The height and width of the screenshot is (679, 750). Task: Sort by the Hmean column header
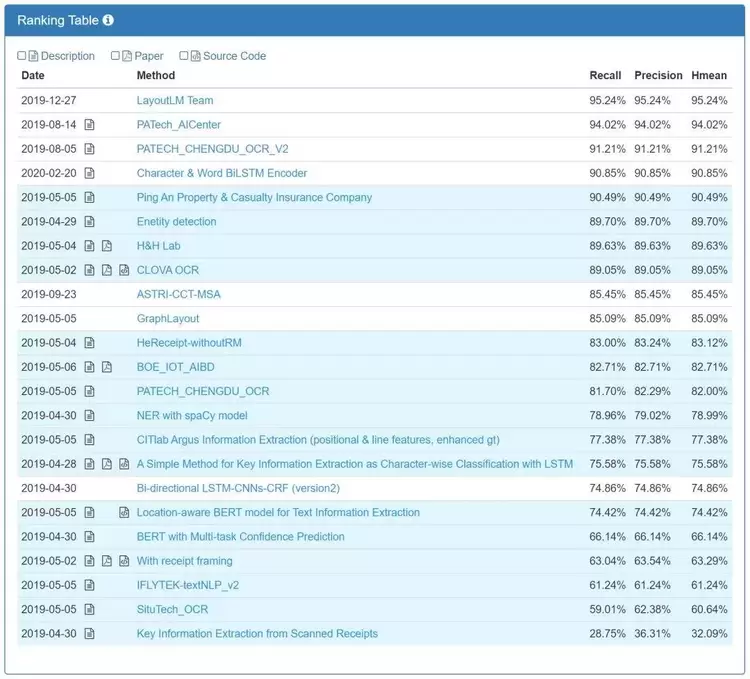[x=709, y=75]
